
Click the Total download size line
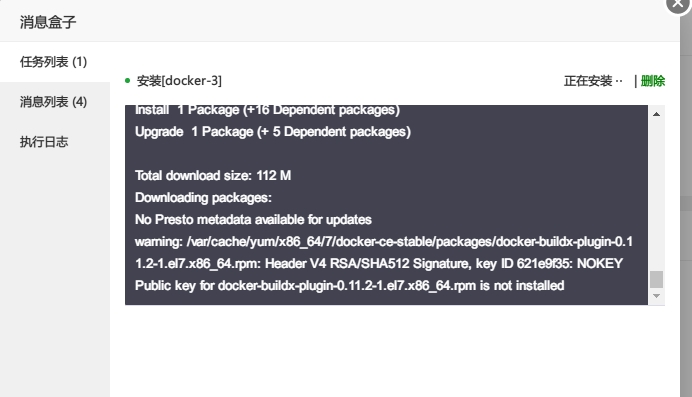pos(213,176)
